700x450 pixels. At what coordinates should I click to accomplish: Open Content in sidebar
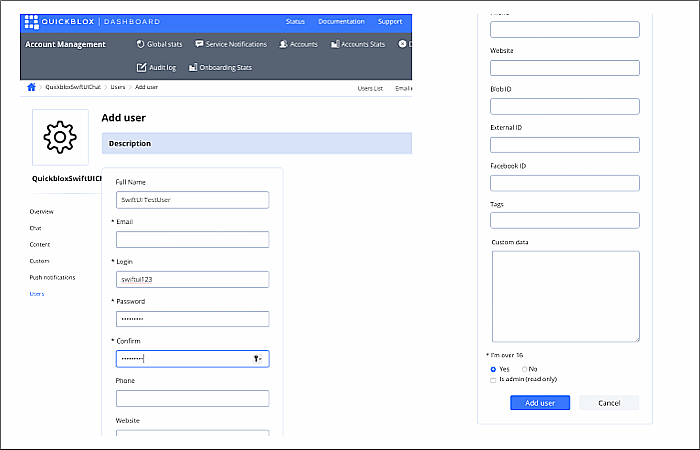(x=40, y=245)
